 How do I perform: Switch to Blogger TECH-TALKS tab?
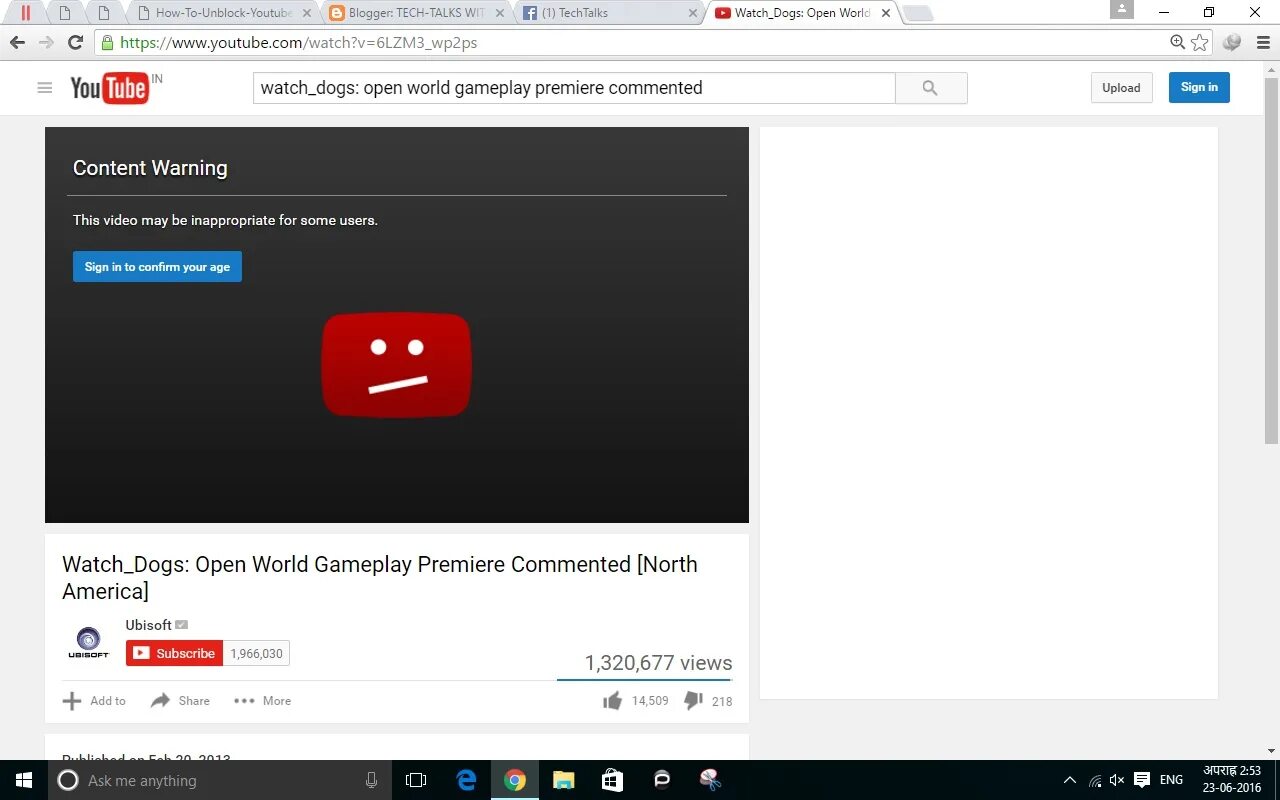pyautogui.click(x=417, y=13)
